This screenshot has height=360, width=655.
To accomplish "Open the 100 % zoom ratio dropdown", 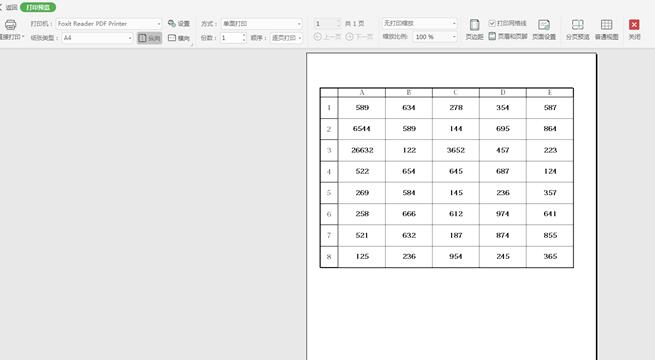I will tap(435, 37).
